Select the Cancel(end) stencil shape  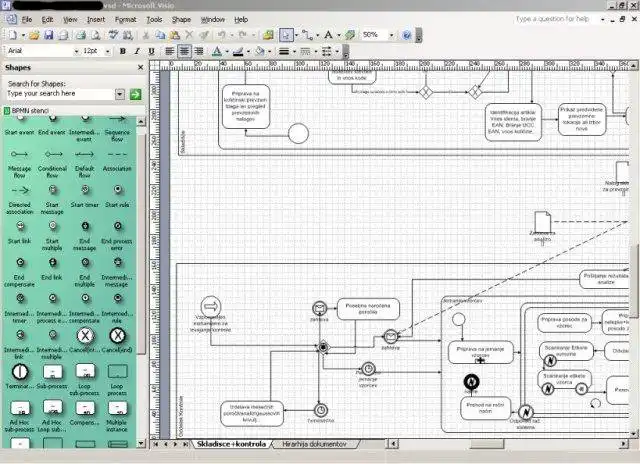[x=117, y=341]
